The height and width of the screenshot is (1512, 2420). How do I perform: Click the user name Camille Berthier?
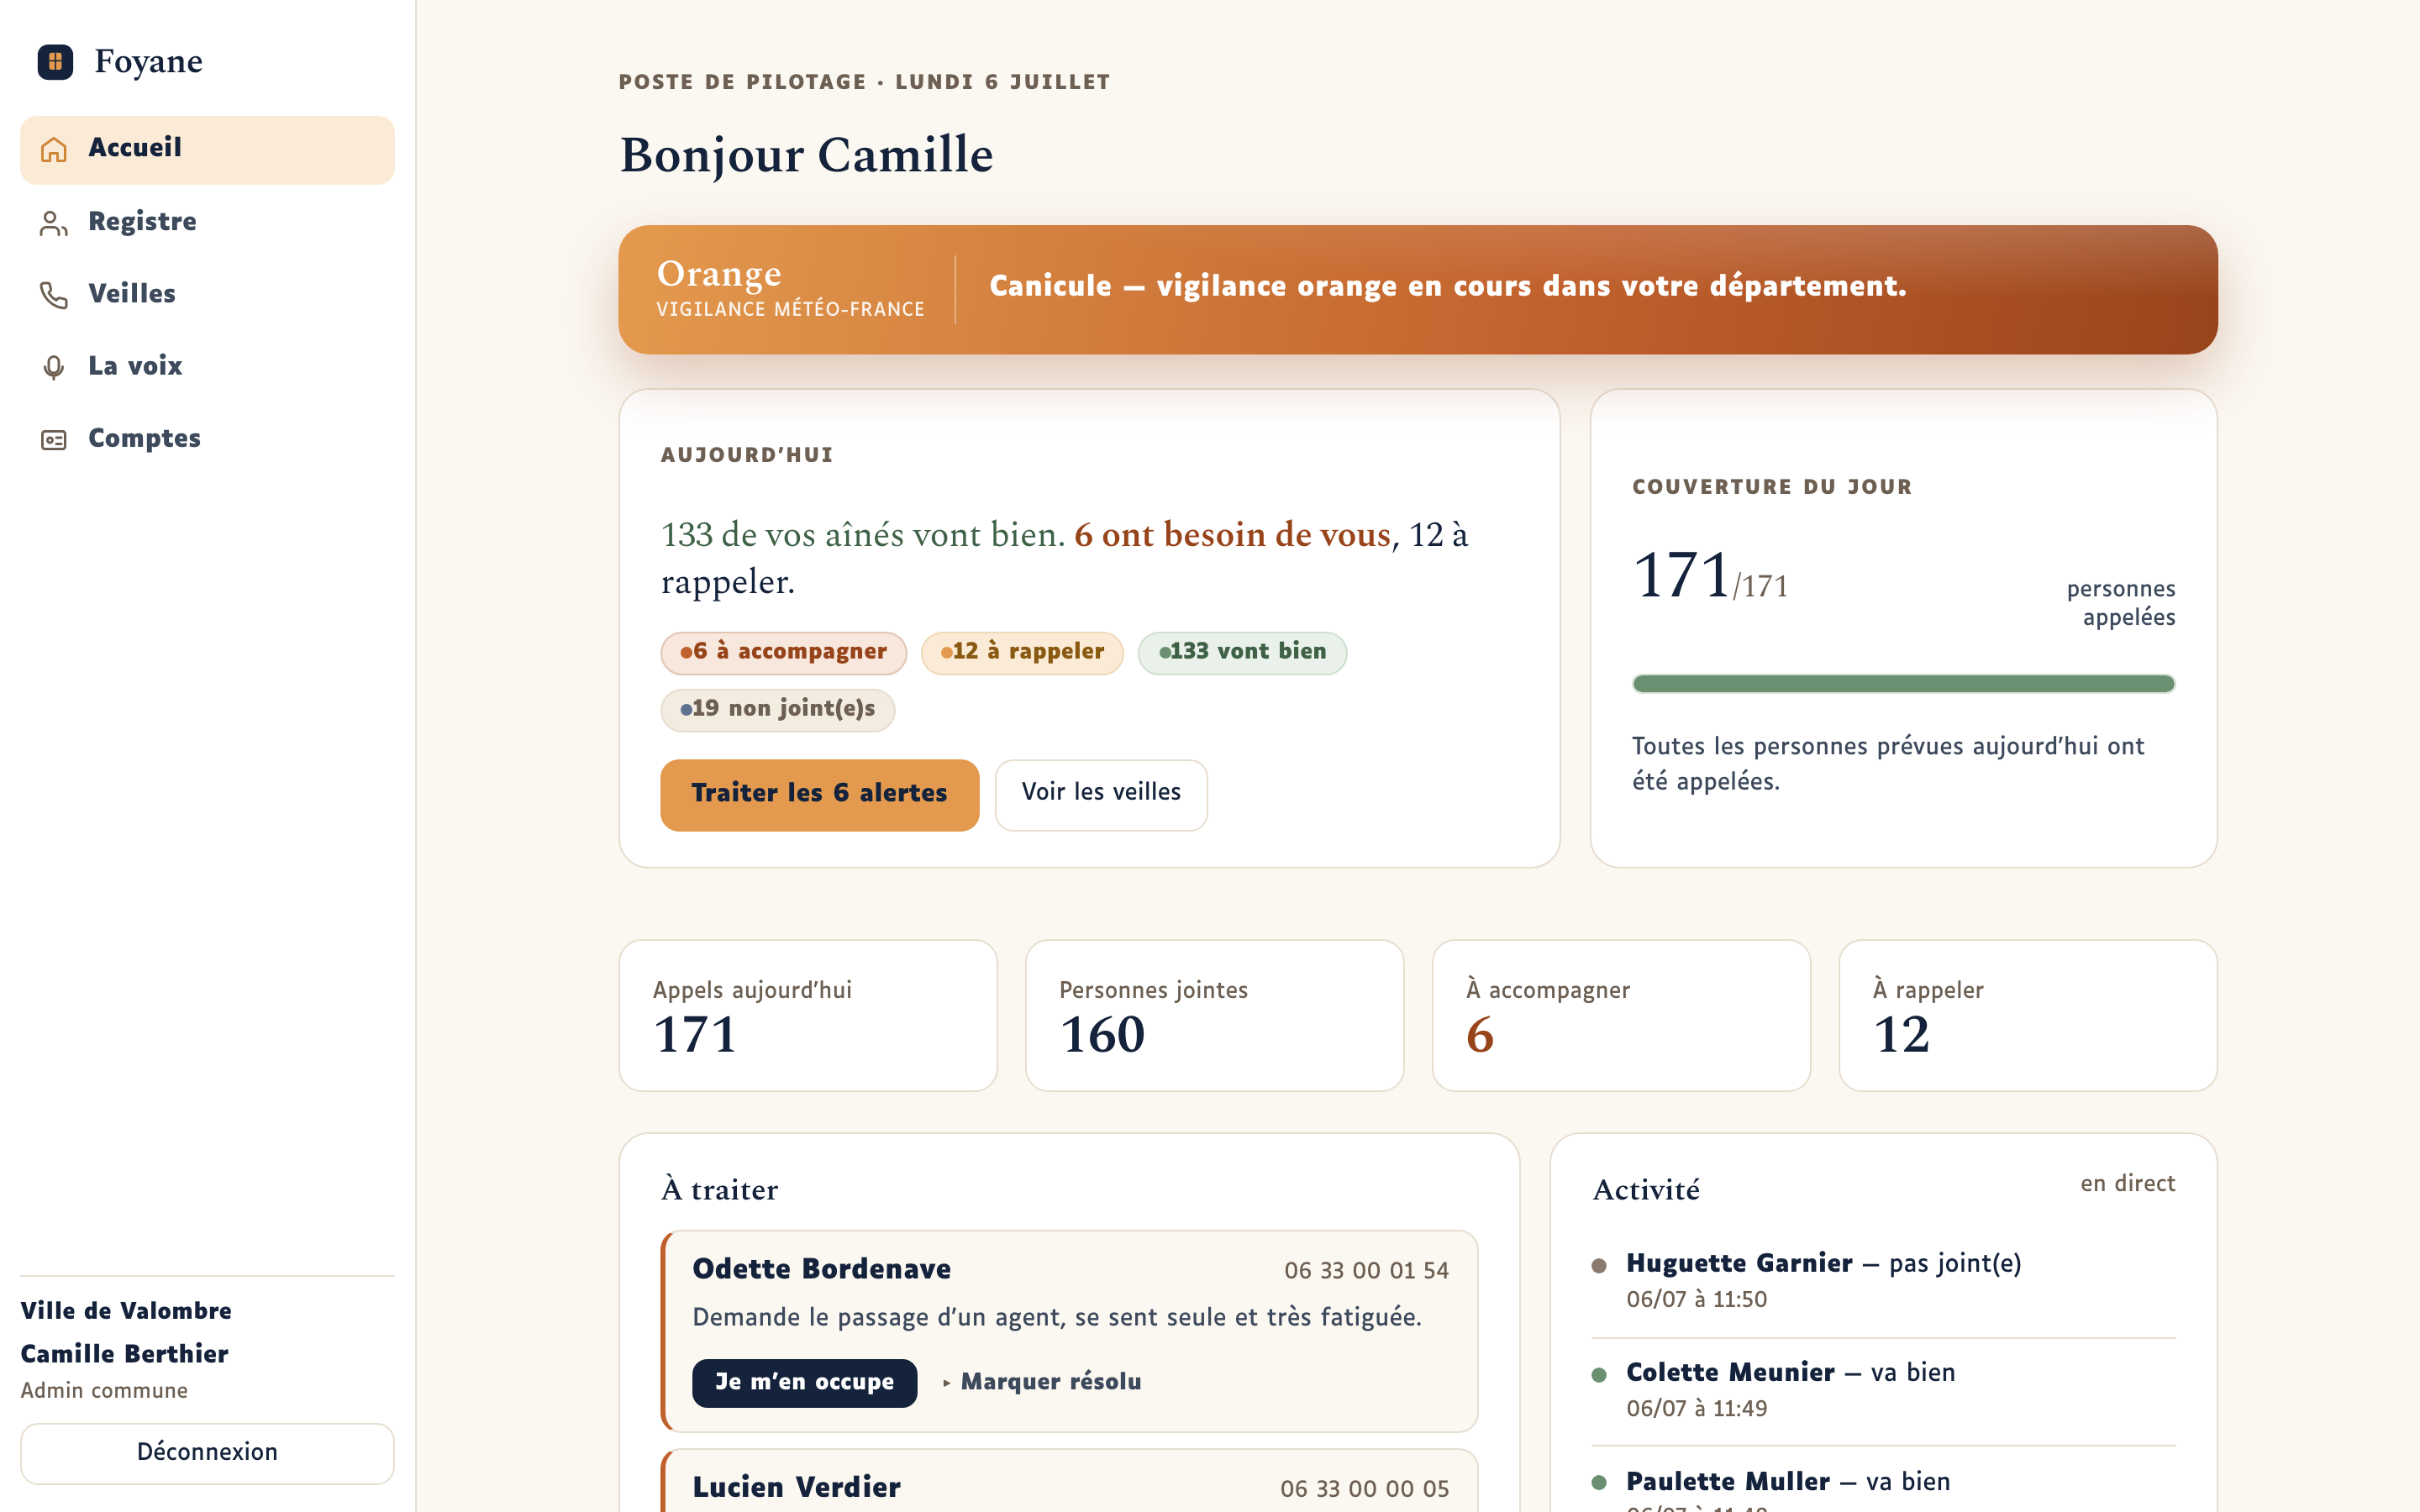124,1354
